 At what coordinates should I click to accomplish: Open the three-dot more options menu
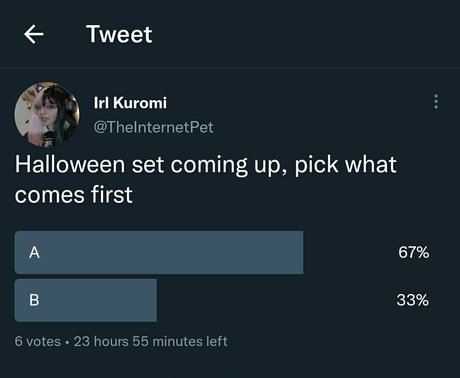pyautogui.click(x=436, y=102)
